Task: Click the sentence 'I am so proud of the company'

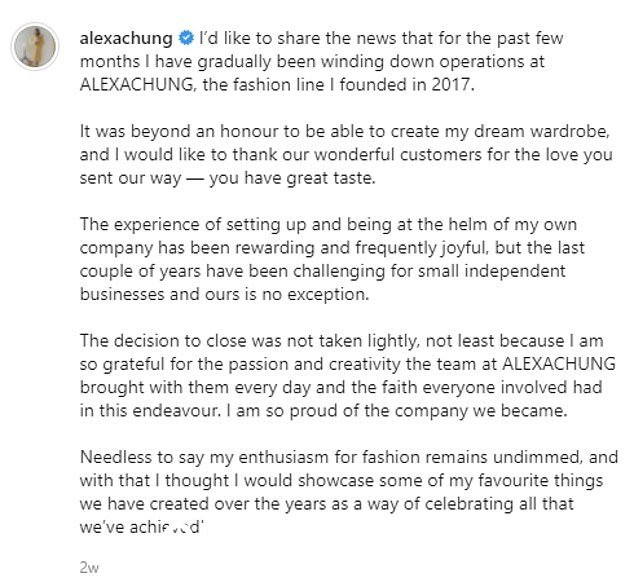Action: (396, 411)
